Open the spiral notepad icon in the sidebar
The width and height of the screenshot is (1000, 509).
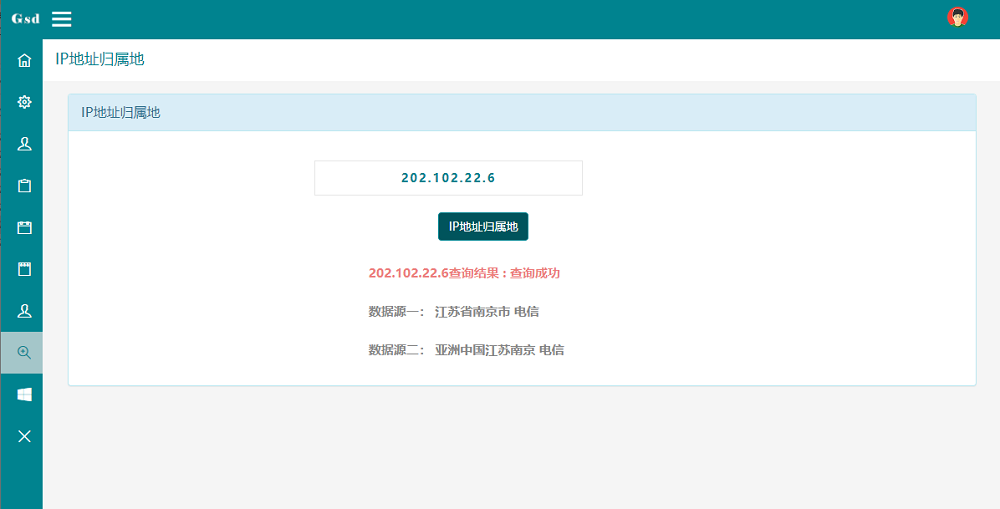pyautogui.click(x=24, y=269)
